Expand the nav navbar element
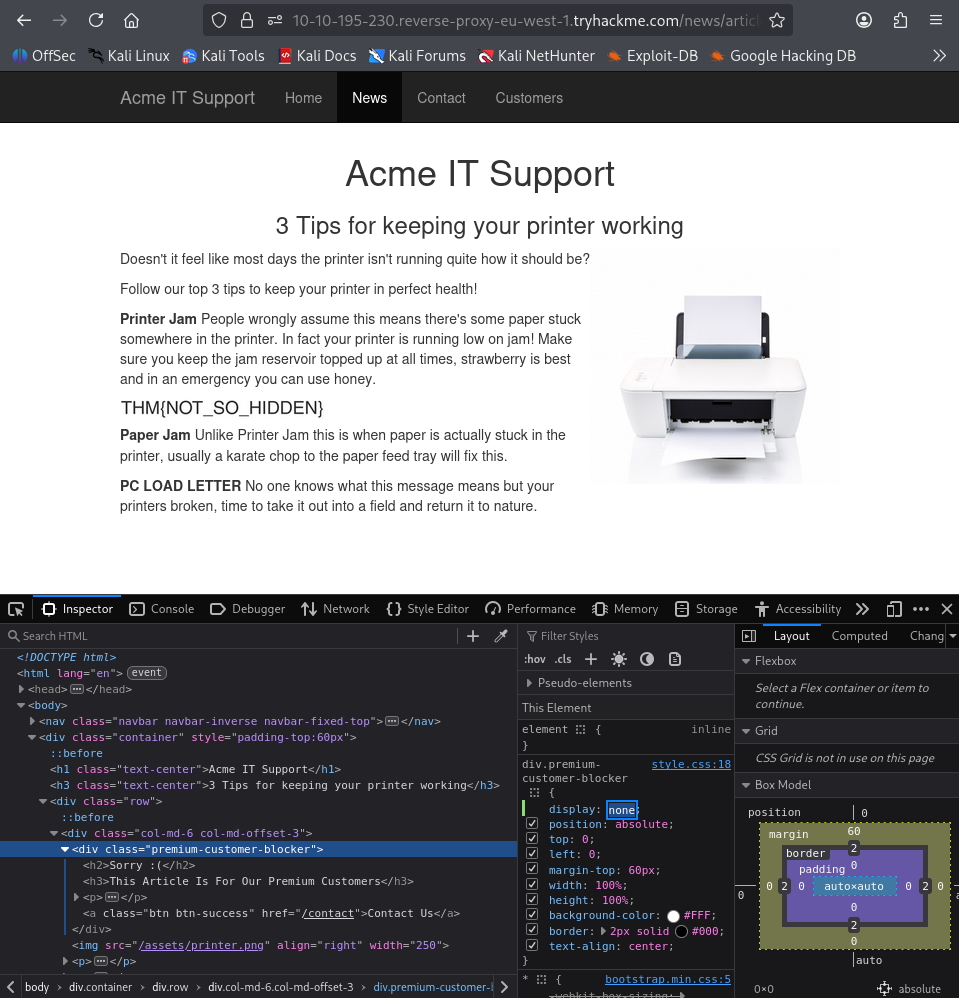 point(32,721)
